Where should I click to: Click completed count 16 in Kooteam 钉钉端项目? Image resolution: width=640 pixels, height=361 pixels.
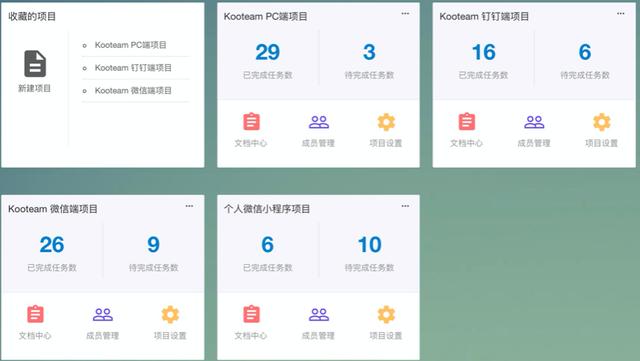click(x=484, y=52)
